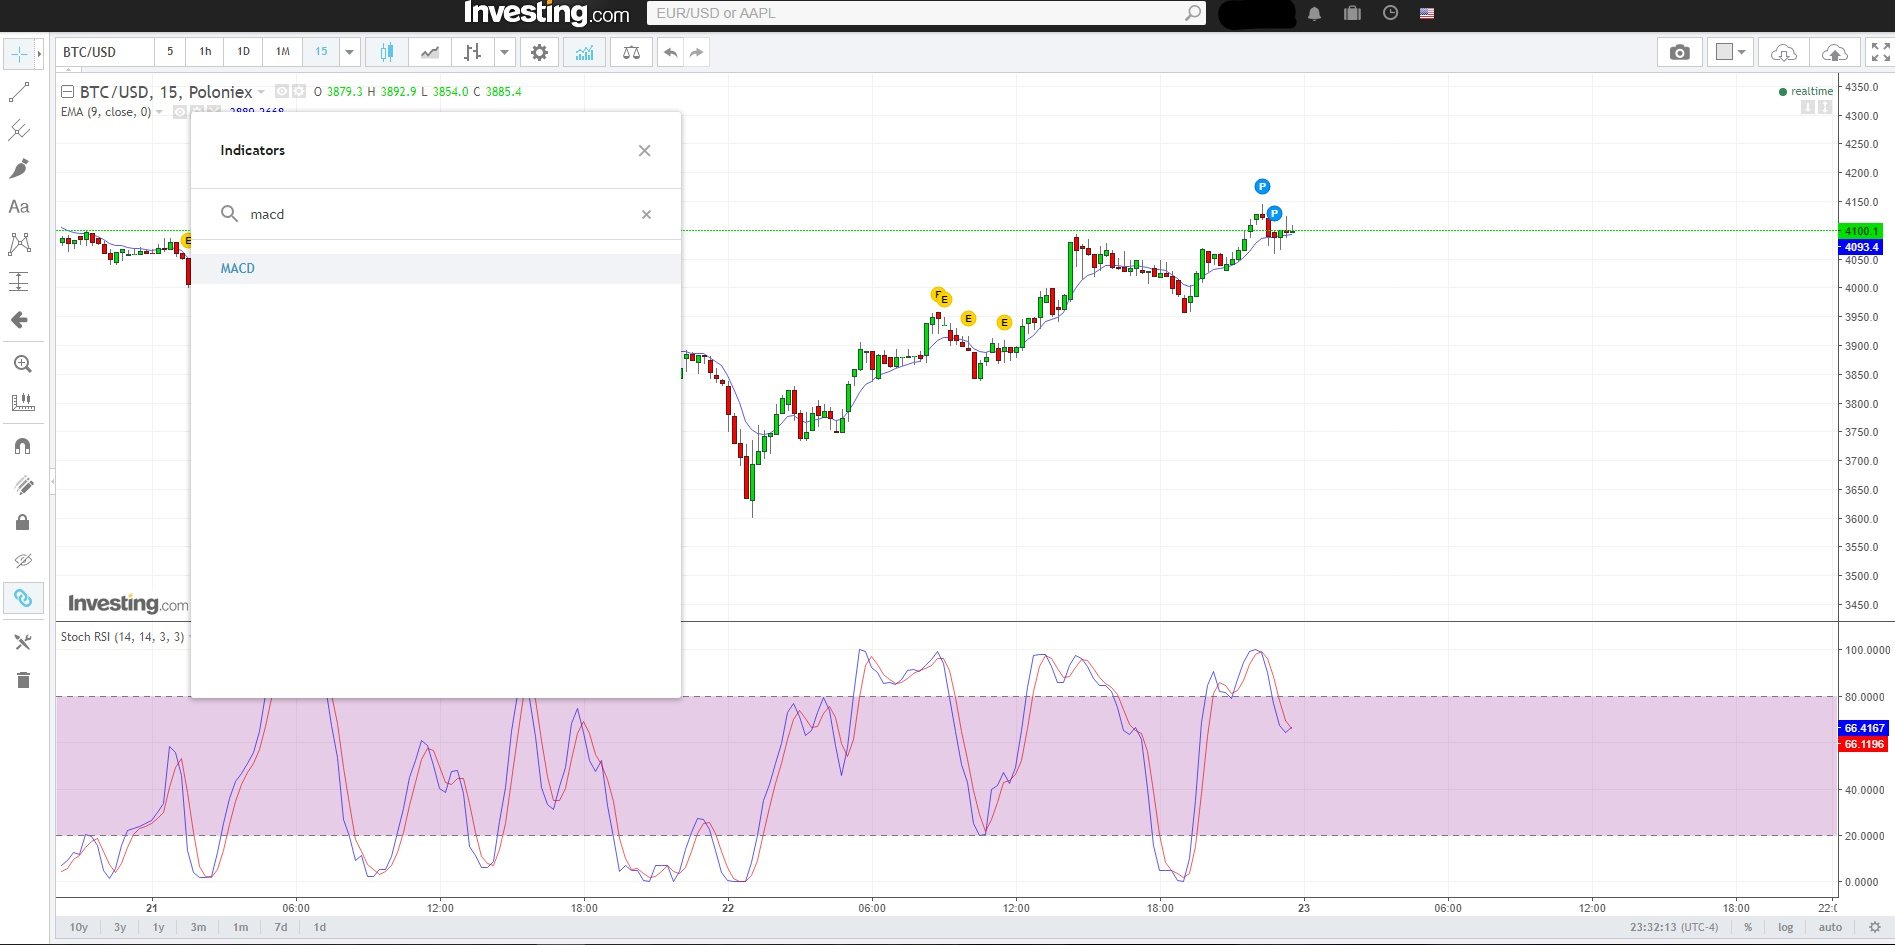This screenshot has height=945, width=1895.
Task: Set the time range to 1y
Action: [x=158, y=927]
